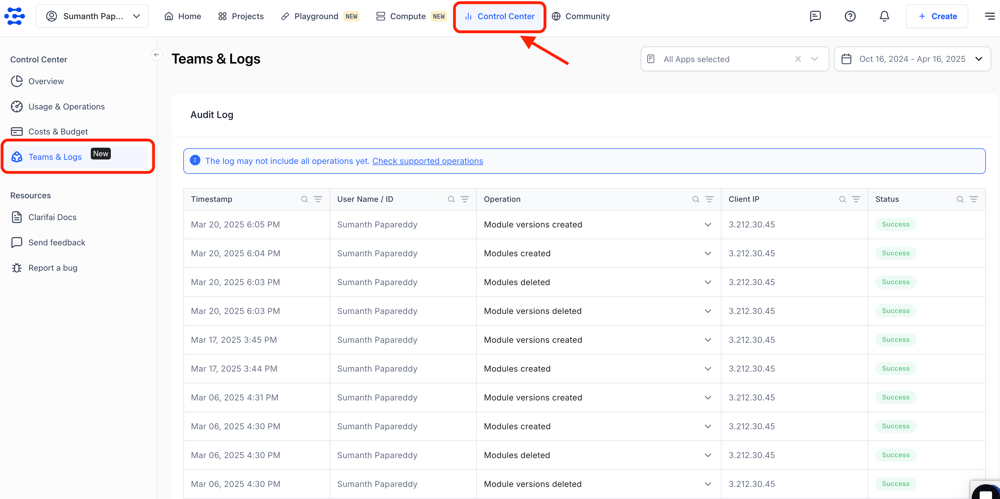Open the All Apps selected field
Screen dimensions: 1000x499
coord(722,59)
